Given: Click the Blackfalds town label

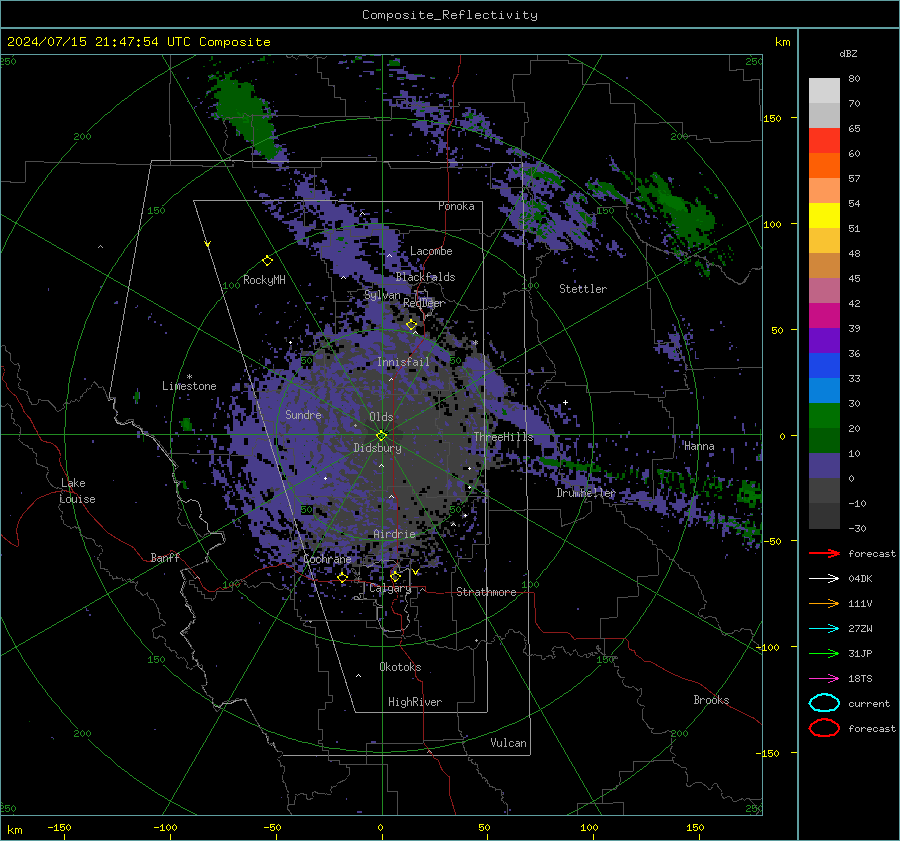Looking at the screenshot, I should pyautogui.click(x=425, y=277).
